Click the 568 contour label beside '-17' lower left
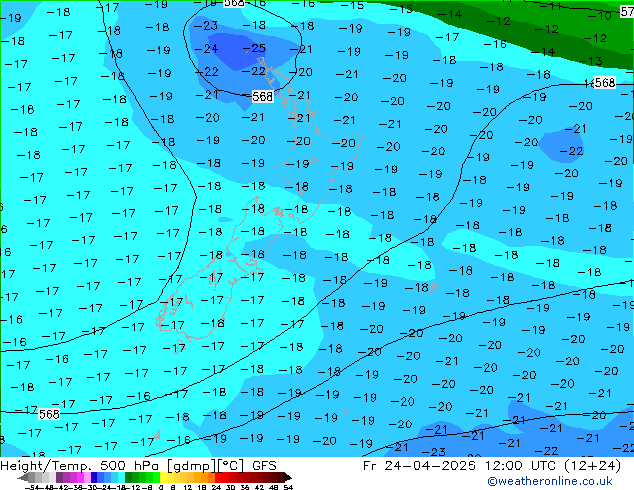This screenshot has height=490, width=634. click(x=49, y=414)
